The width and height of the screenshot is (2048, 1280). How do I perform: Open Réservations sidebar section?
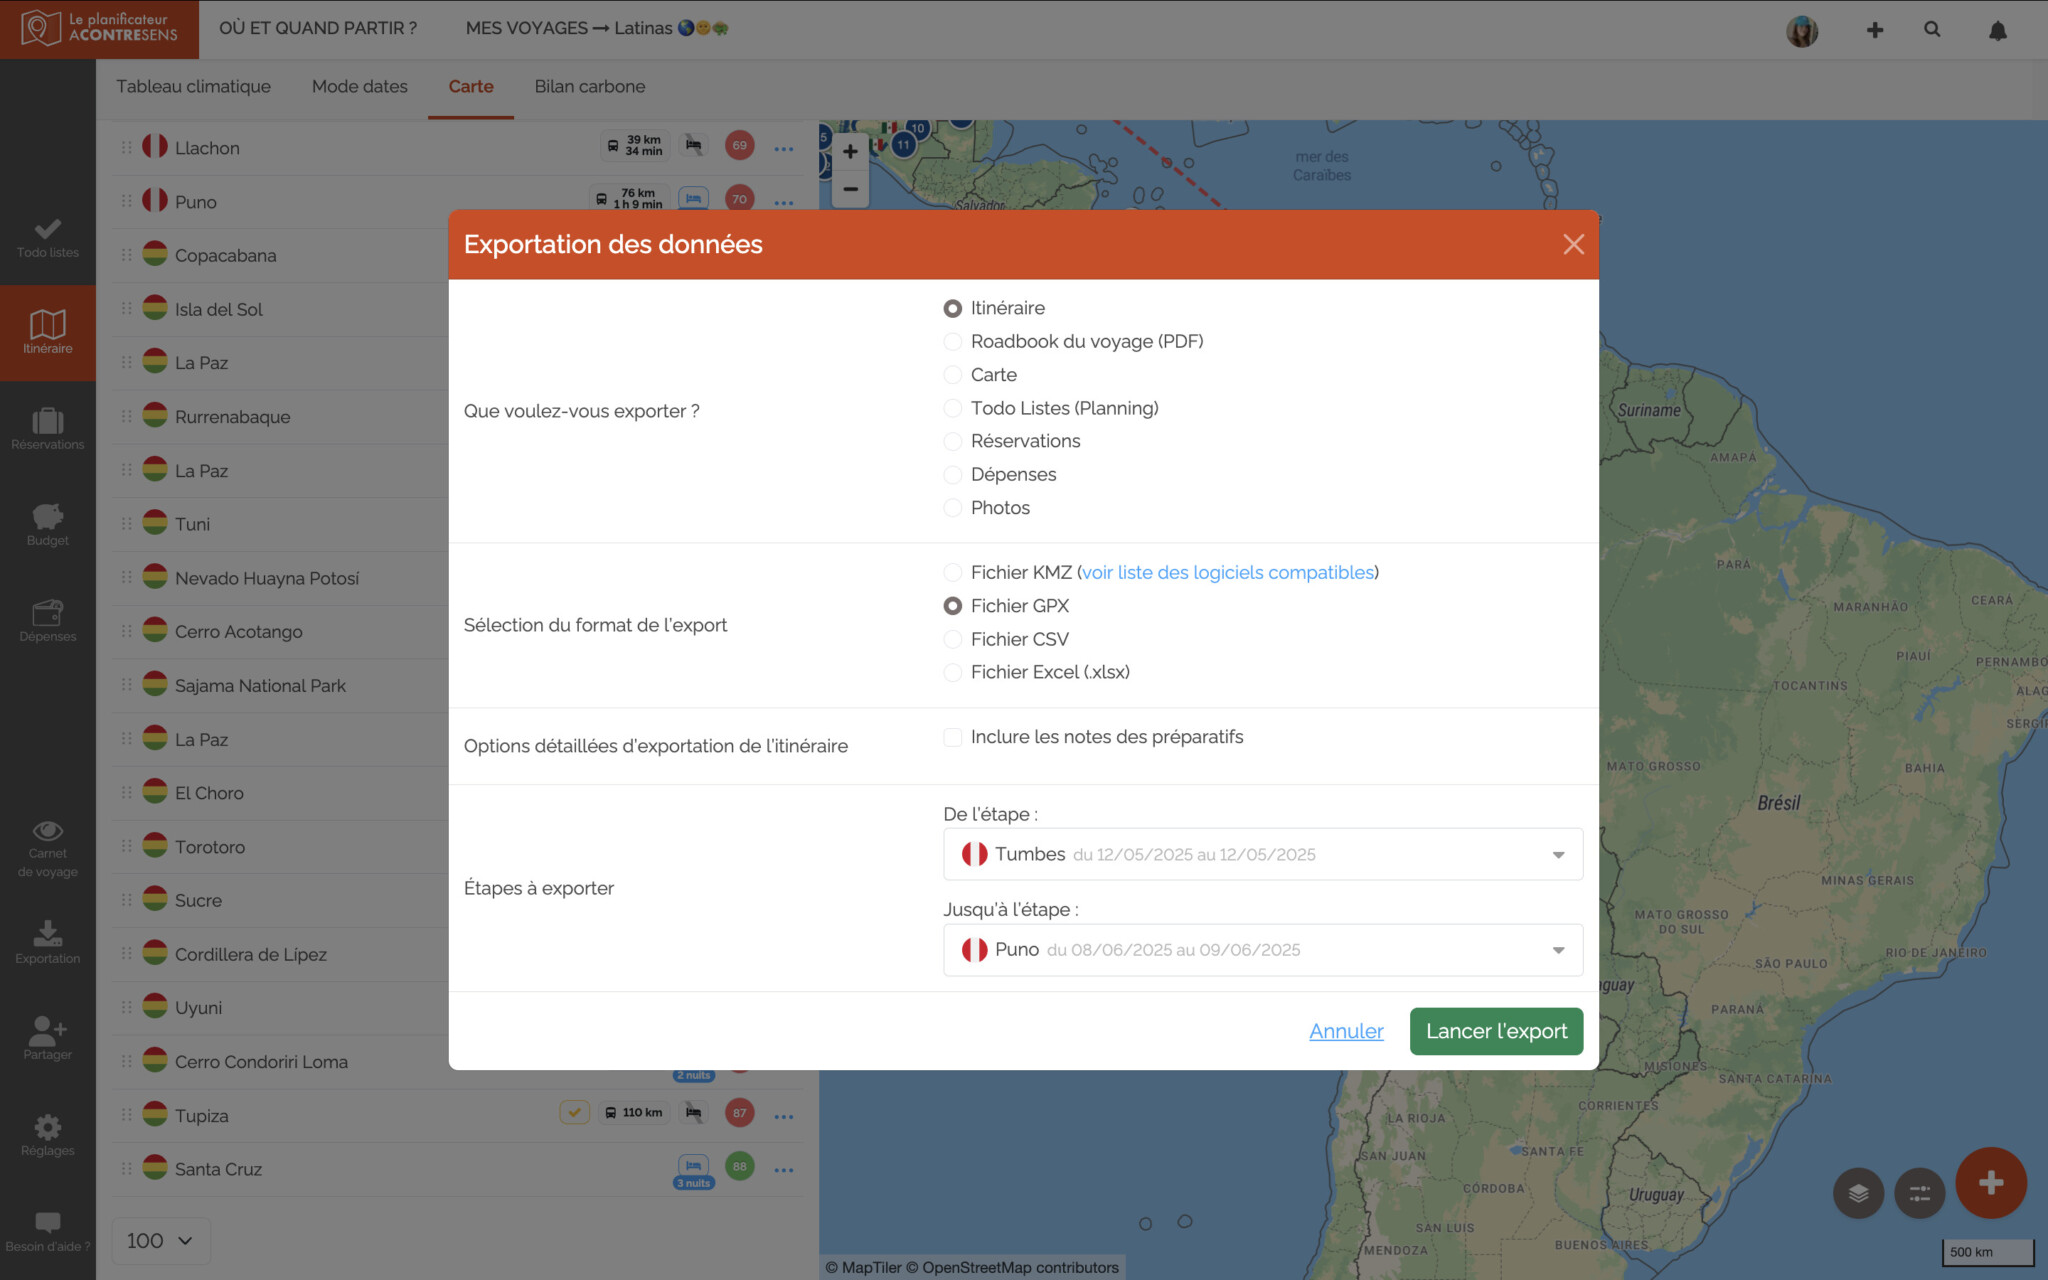pos(47,429)
